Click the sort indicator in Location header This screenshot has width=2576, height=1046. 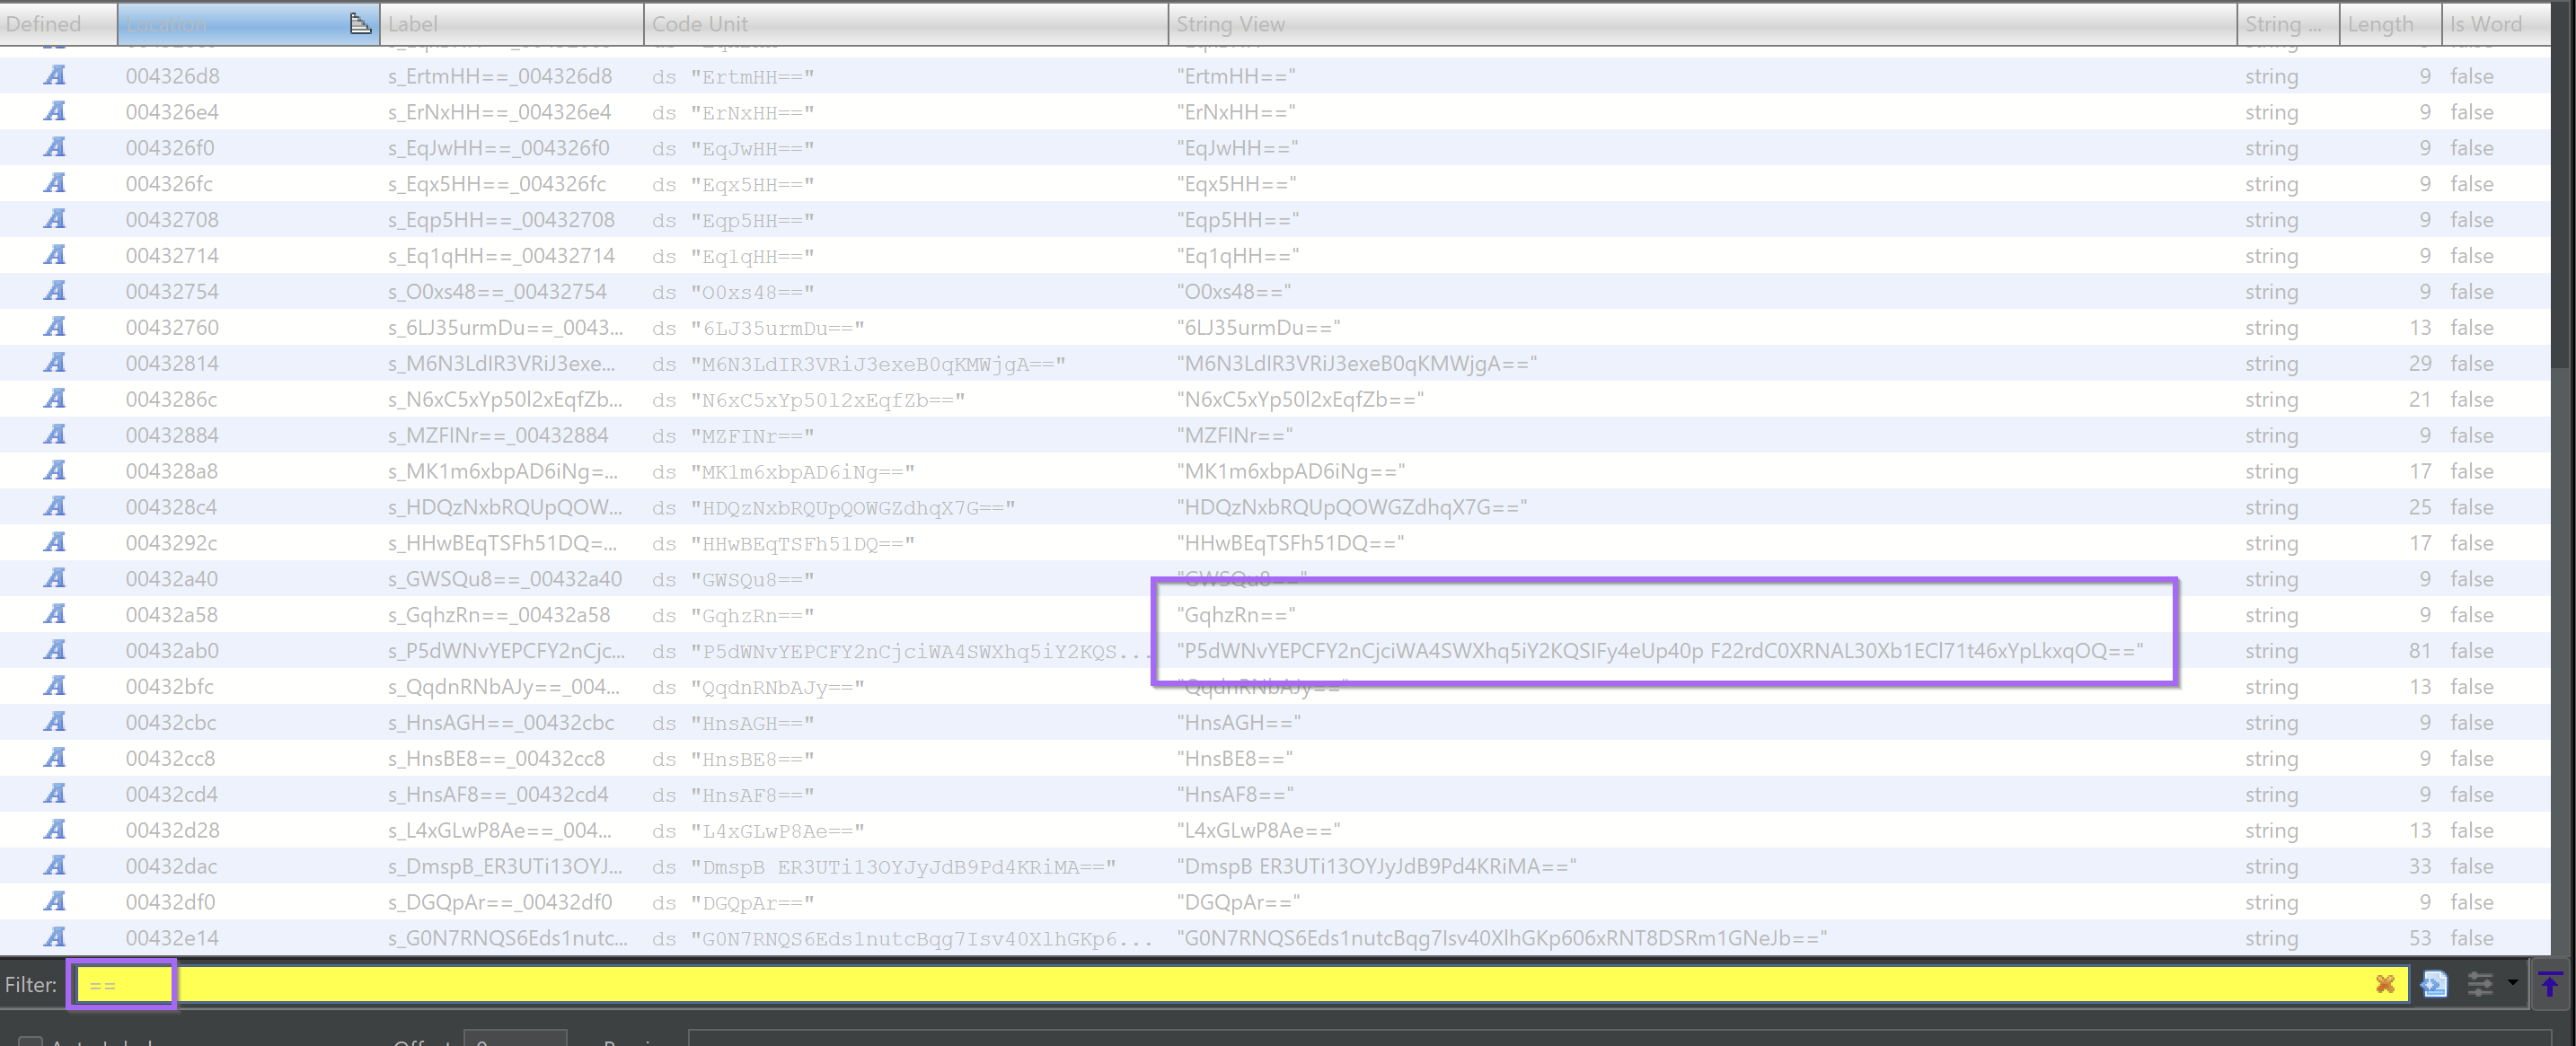(x=360, y=24)
